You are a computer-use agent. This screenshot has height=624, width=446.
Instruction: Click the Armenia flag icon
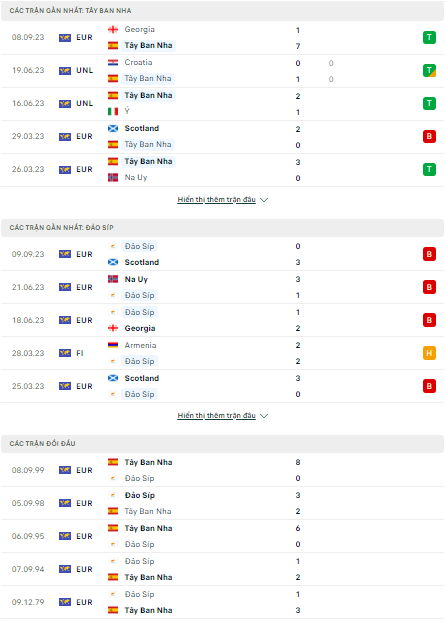click(113, 345)
